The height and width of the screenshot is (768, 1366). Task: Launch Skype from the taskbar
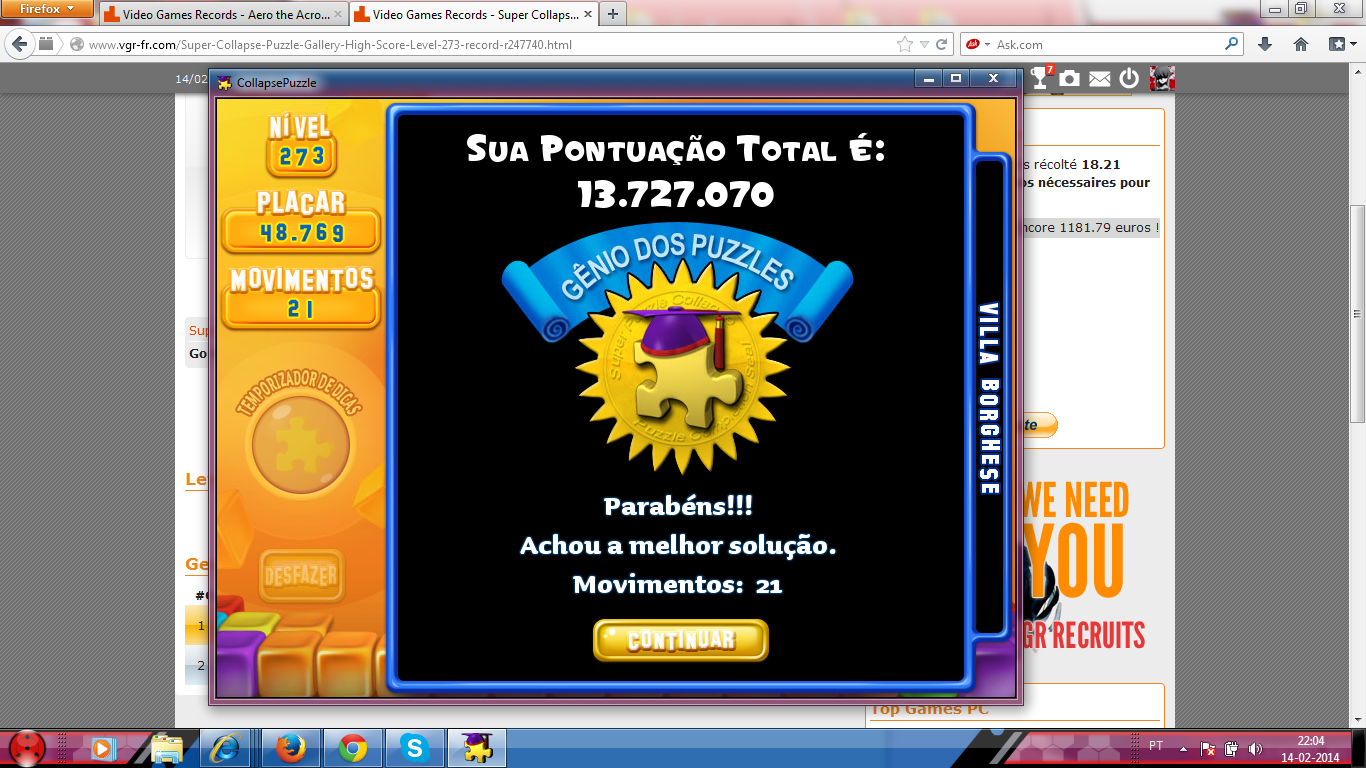(x=412, y=748)
